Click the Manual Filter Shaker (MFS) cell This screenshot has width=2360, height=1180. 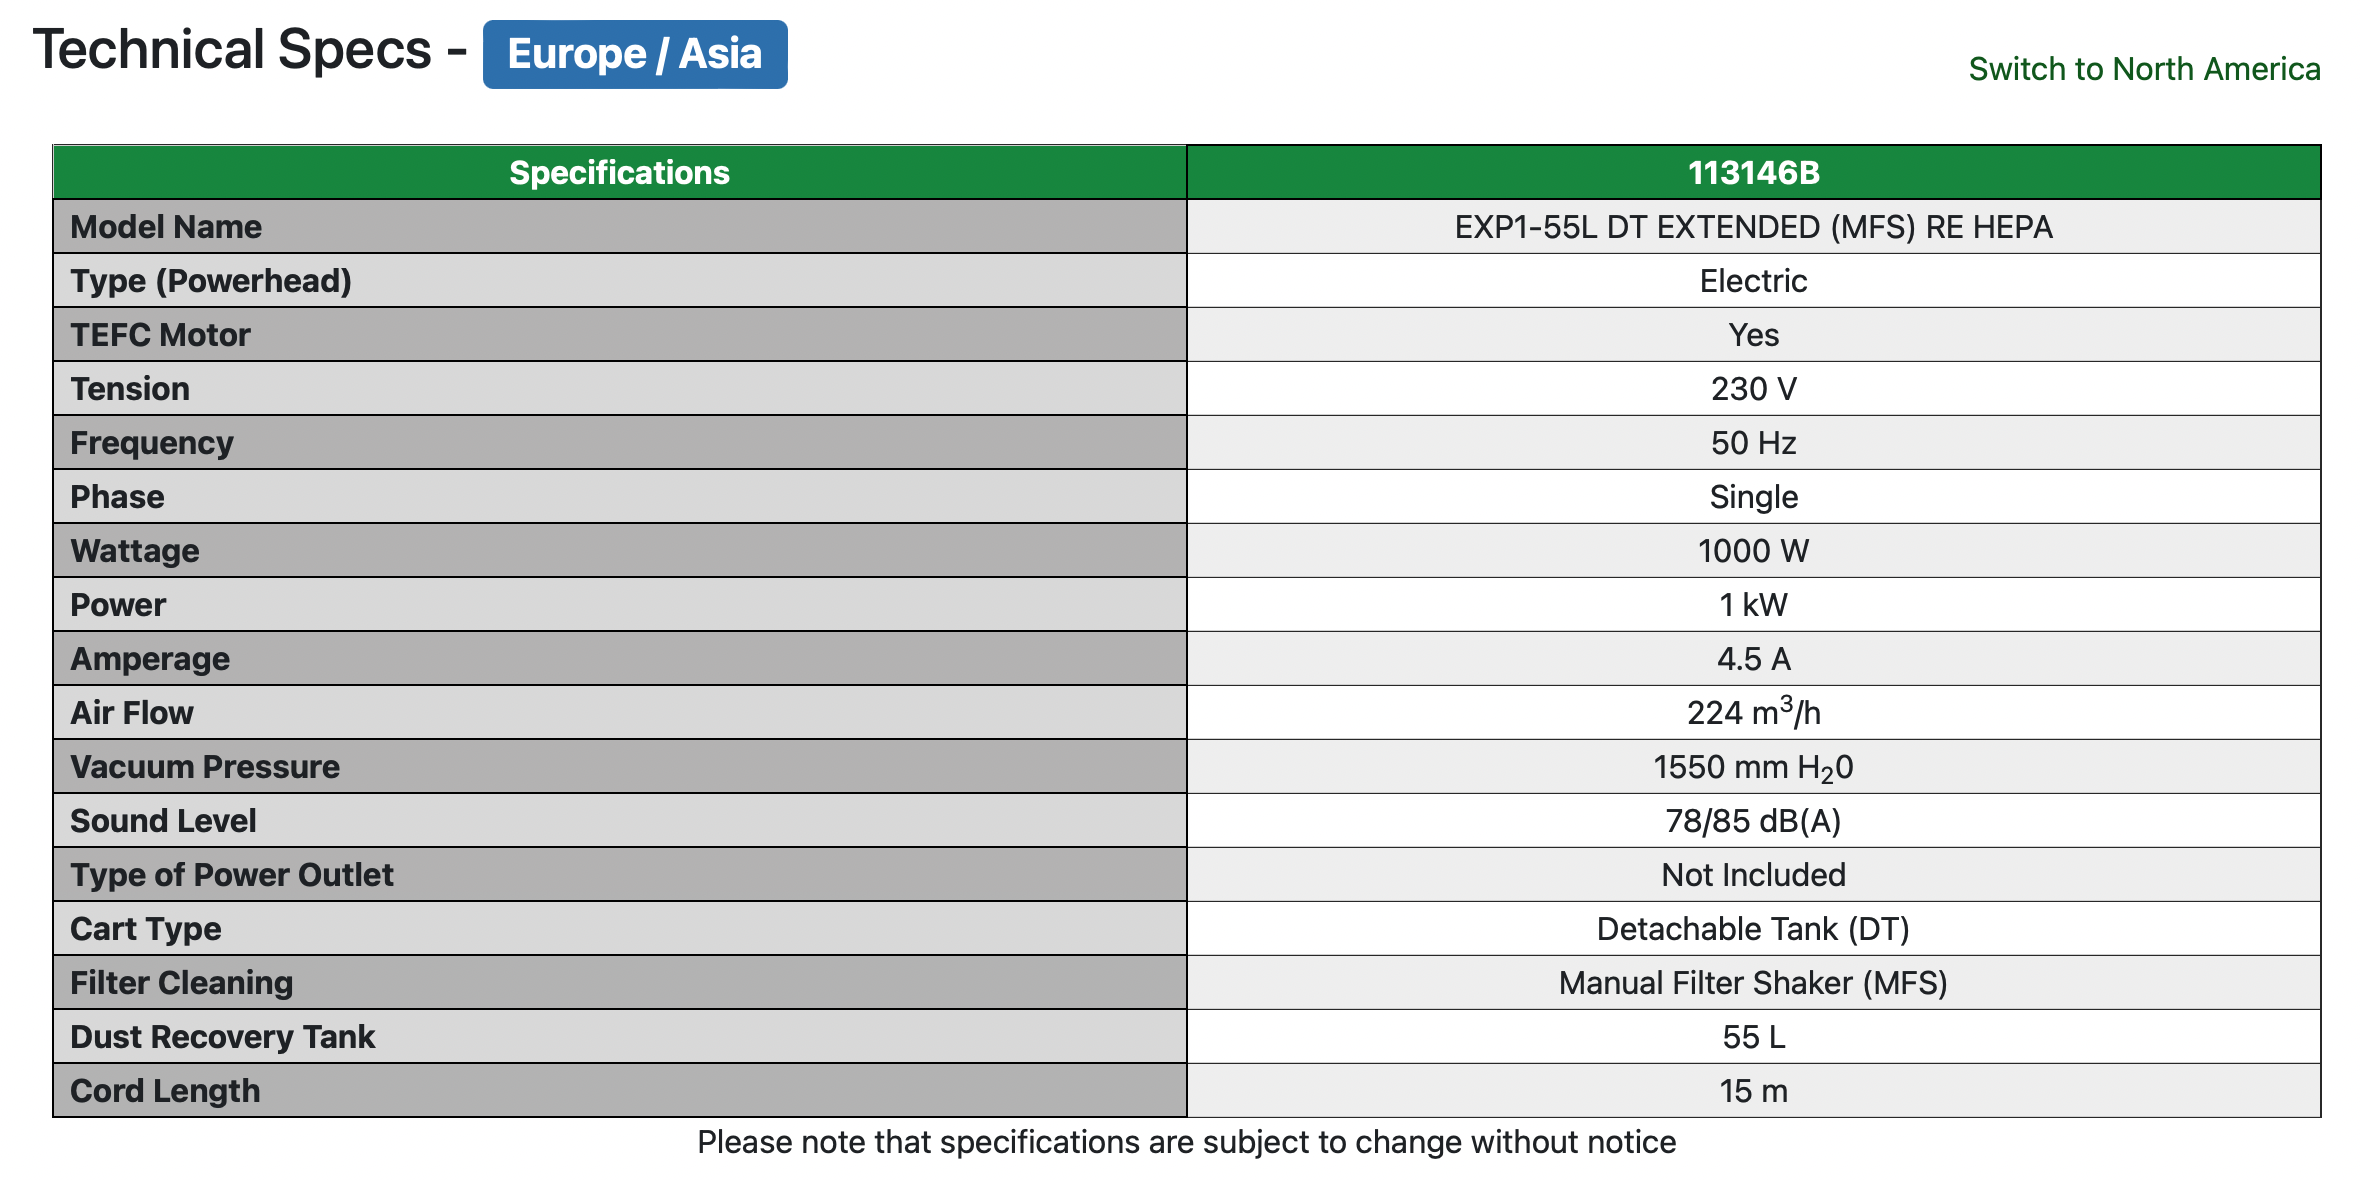(x=1753, y=983)
